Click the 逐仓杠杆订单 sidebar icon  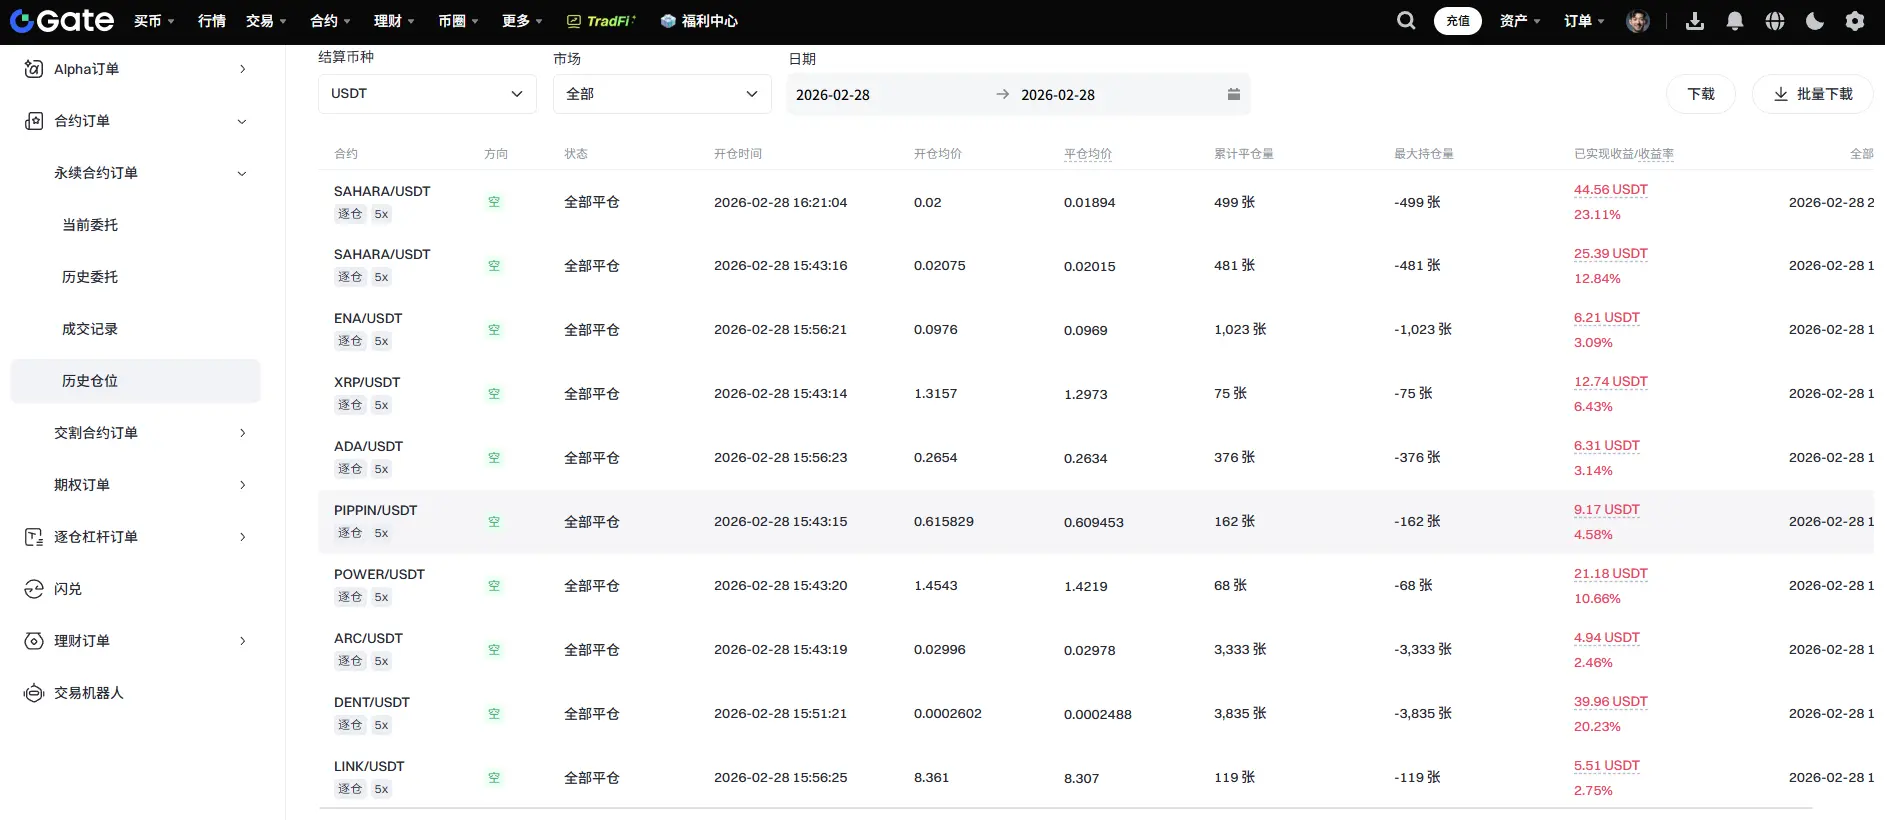[34, 537]
